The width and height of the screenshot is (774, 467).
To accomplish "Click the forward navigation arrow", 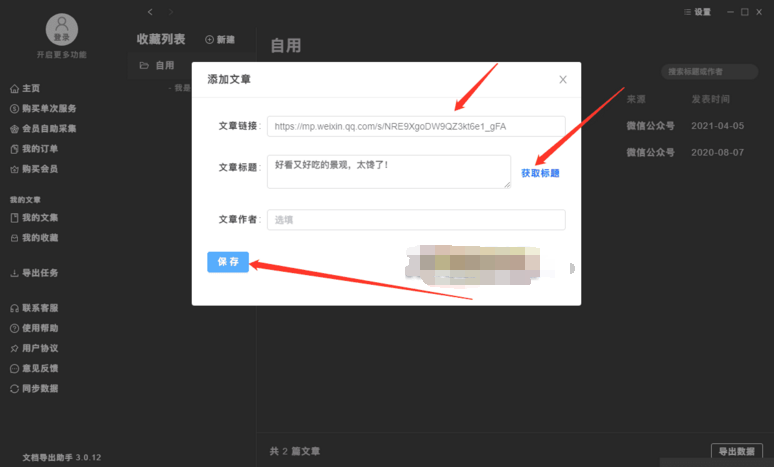I will pos(171,12).
